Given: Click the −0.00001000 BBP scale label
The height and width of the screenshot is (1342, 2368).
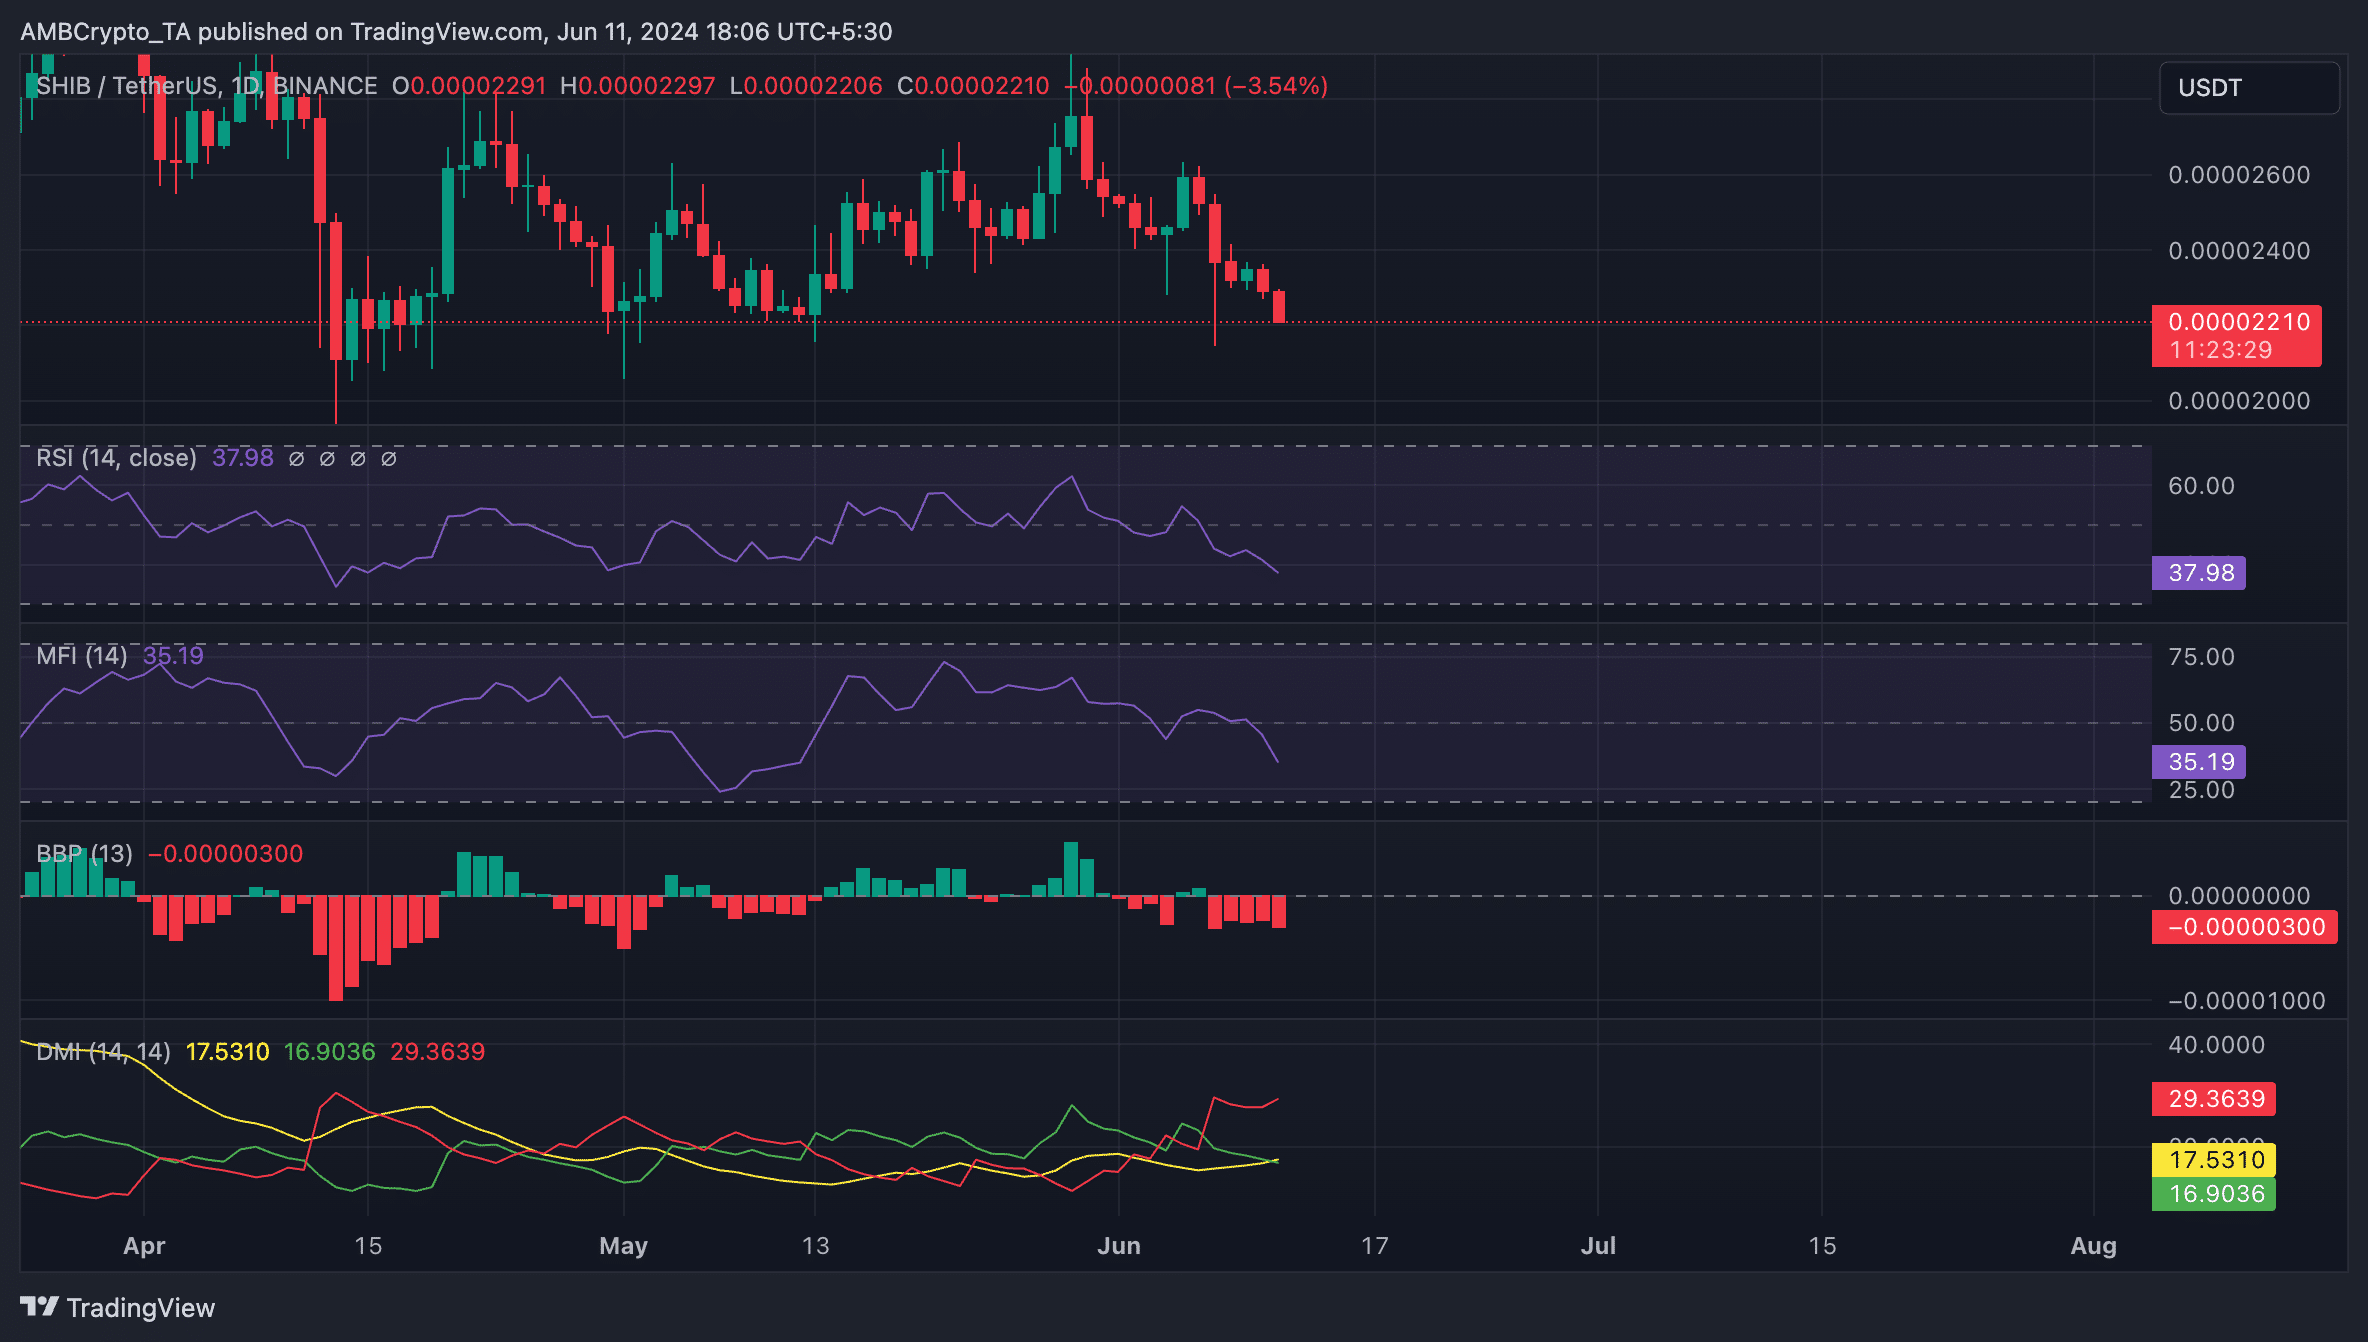Looking at the screenshot, I should (2246, 1001).
